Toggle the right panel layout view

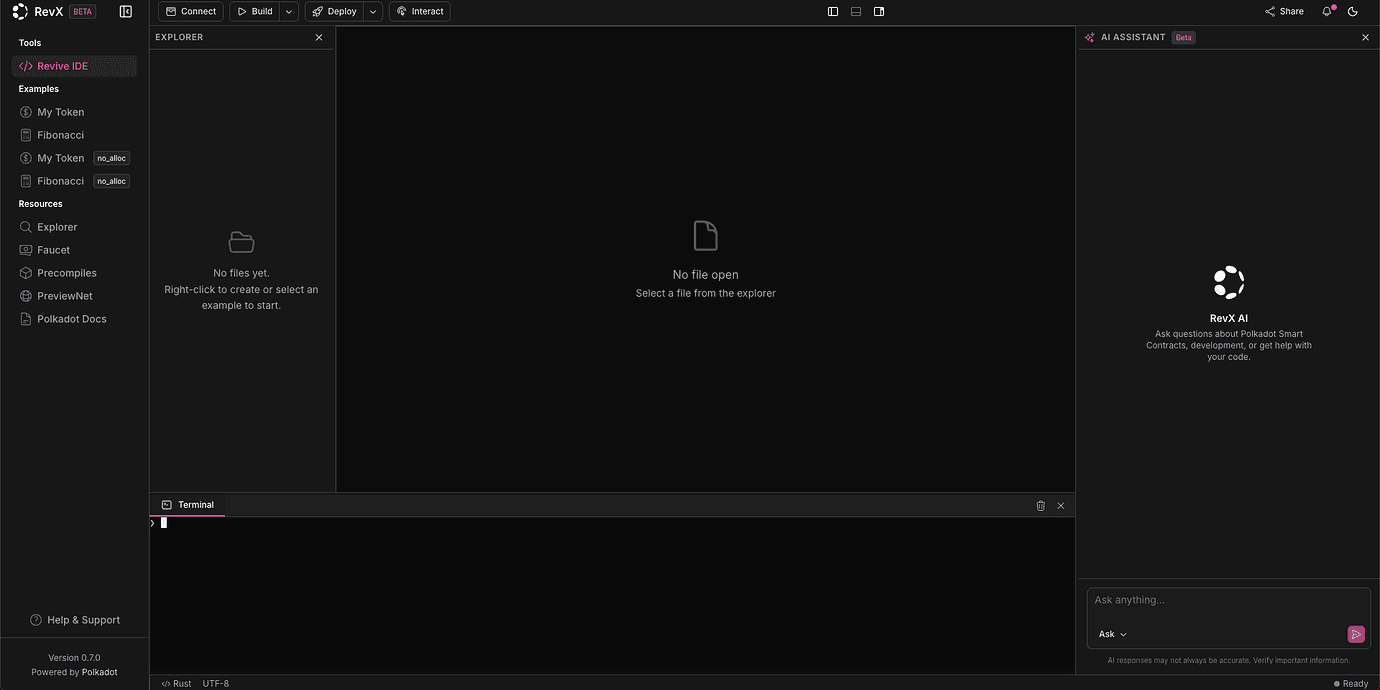point(879,11)
